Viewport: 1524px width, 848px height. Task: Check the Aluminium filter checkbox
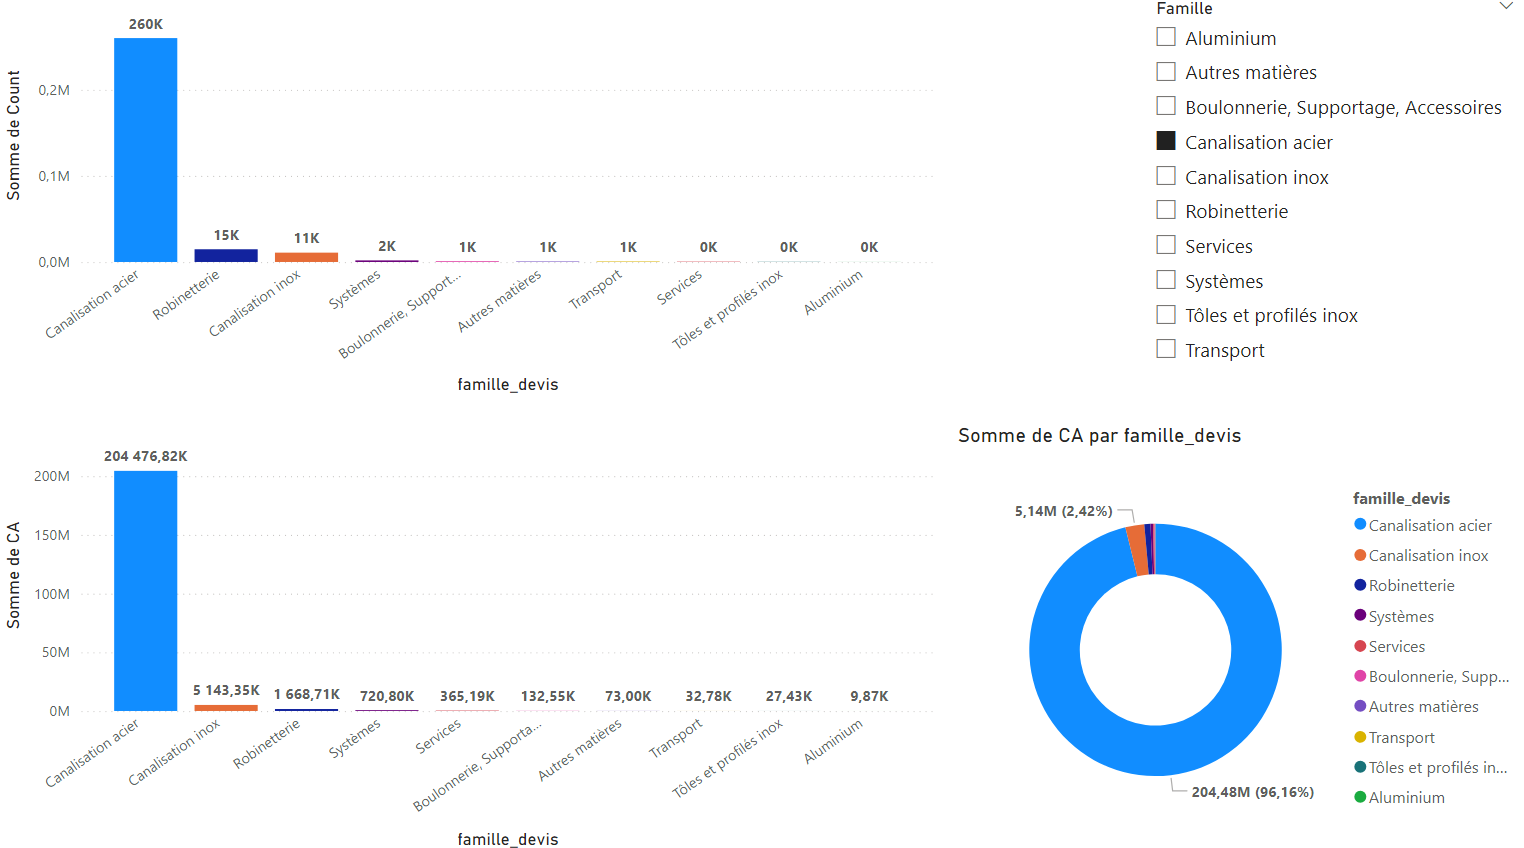[x=1165, y=37]
